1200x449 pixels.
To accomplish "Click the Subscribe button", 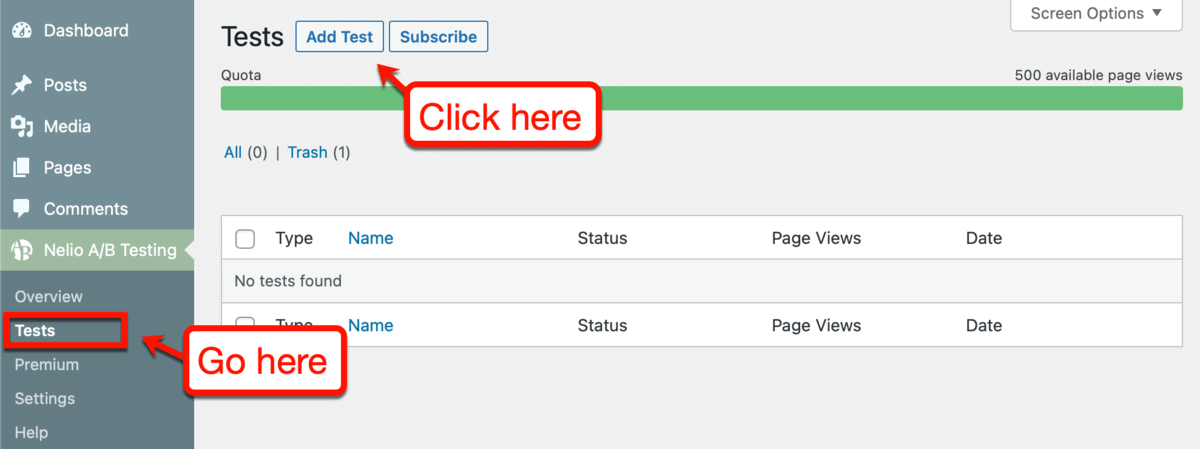I will (438, 37).
